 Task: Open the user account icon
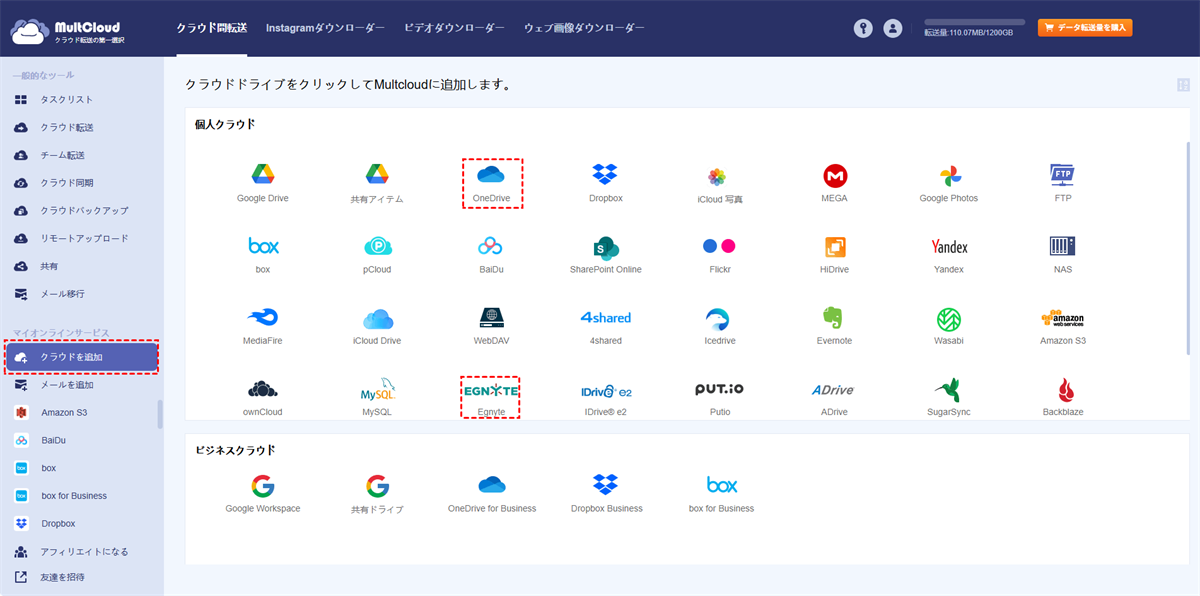[893, 29]
